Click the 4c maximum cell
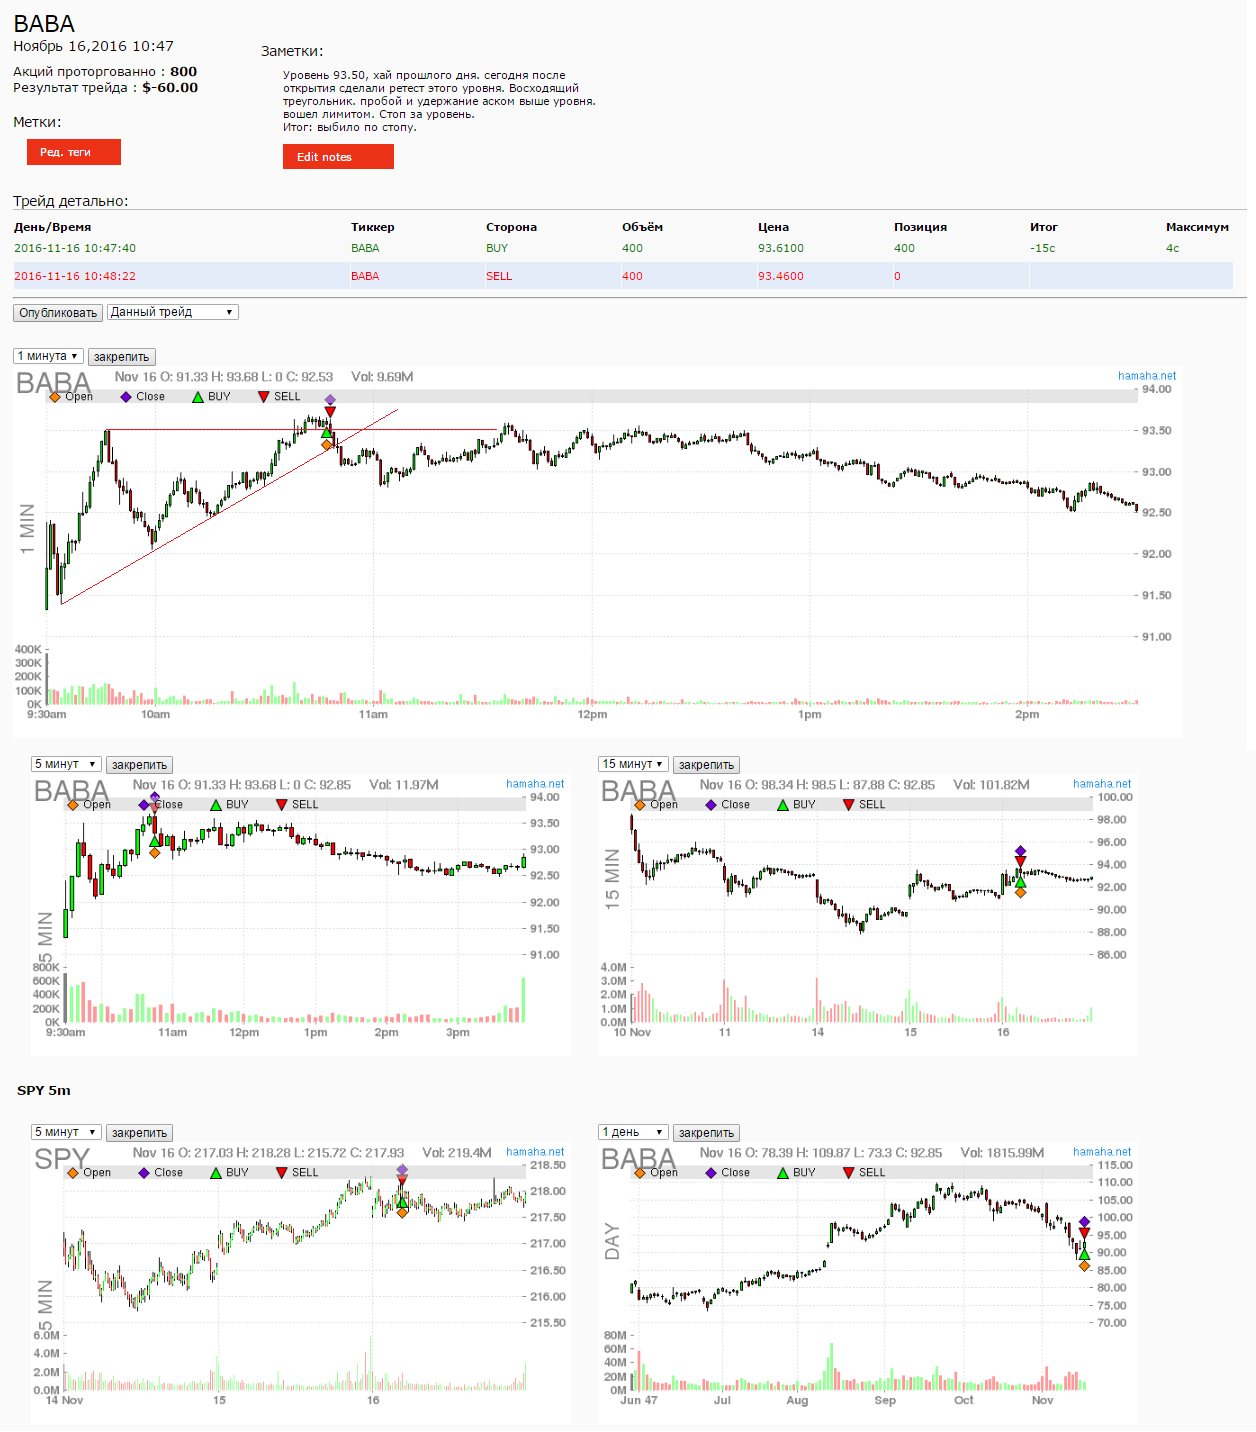 click(1173, 248)
